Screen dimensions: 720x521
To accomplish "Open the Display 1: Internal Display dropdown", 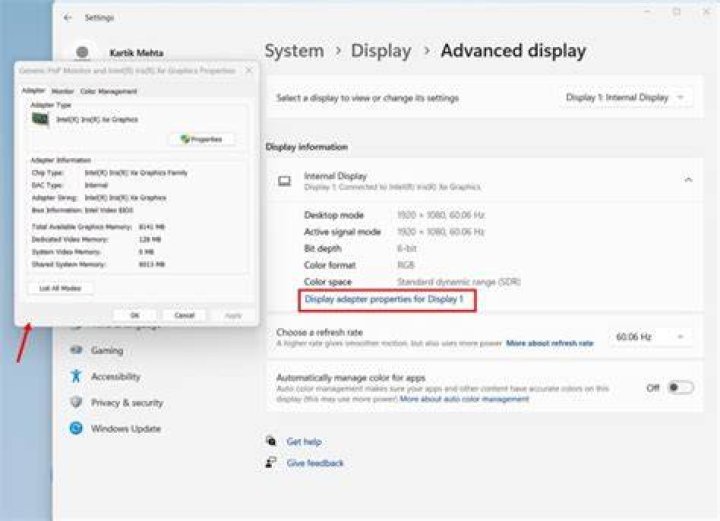I will [626, 97].
